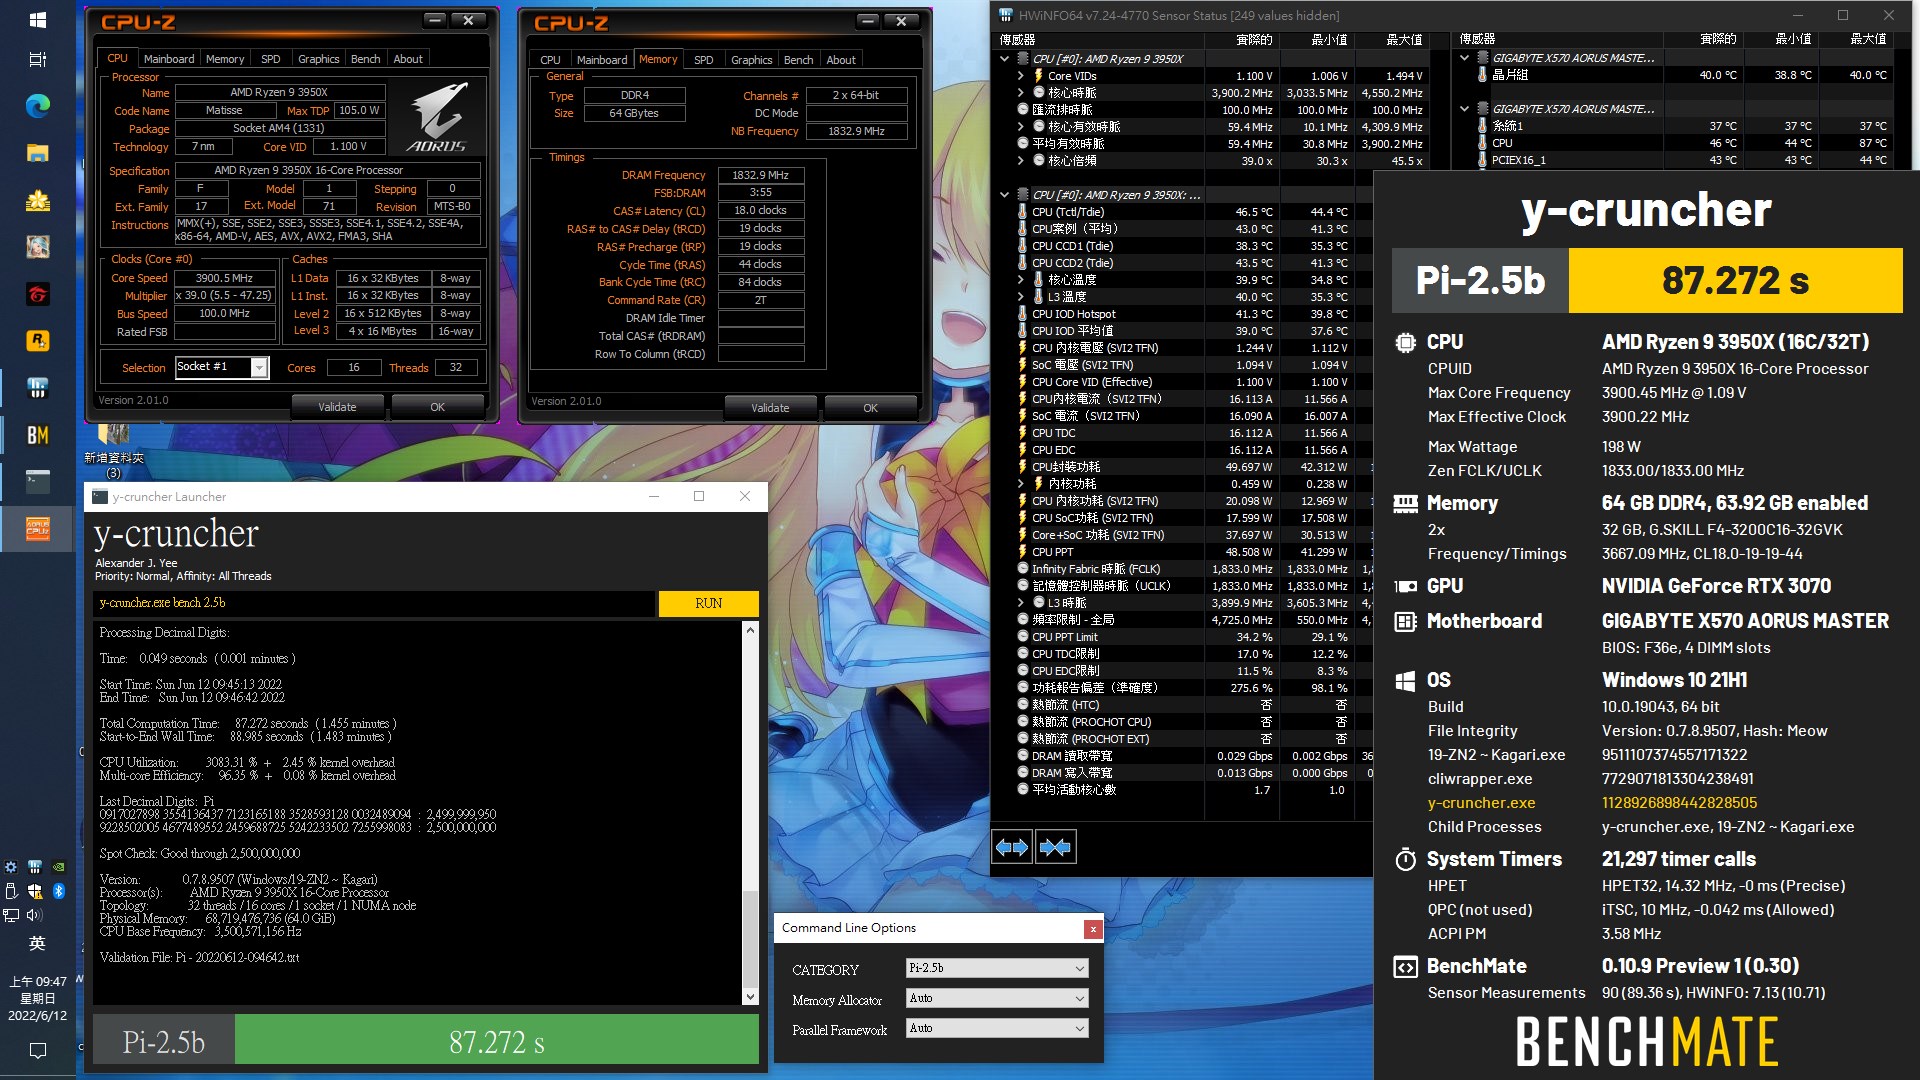Image resolution: width=1920 pixels, height=1080 pixels.
Task: Open Mainboard tab in left CPU-Z window
Action: tap(169, 59)
